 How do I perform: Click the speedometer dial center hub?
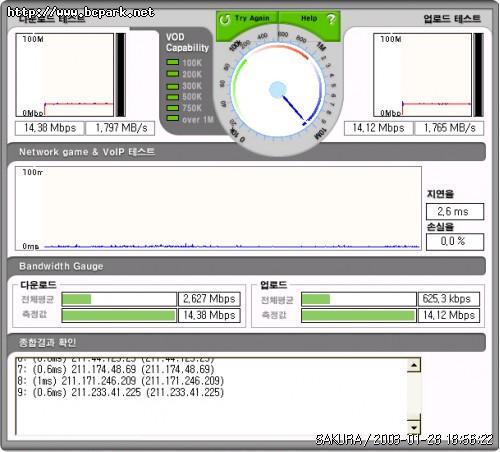[x=277, y=90]
